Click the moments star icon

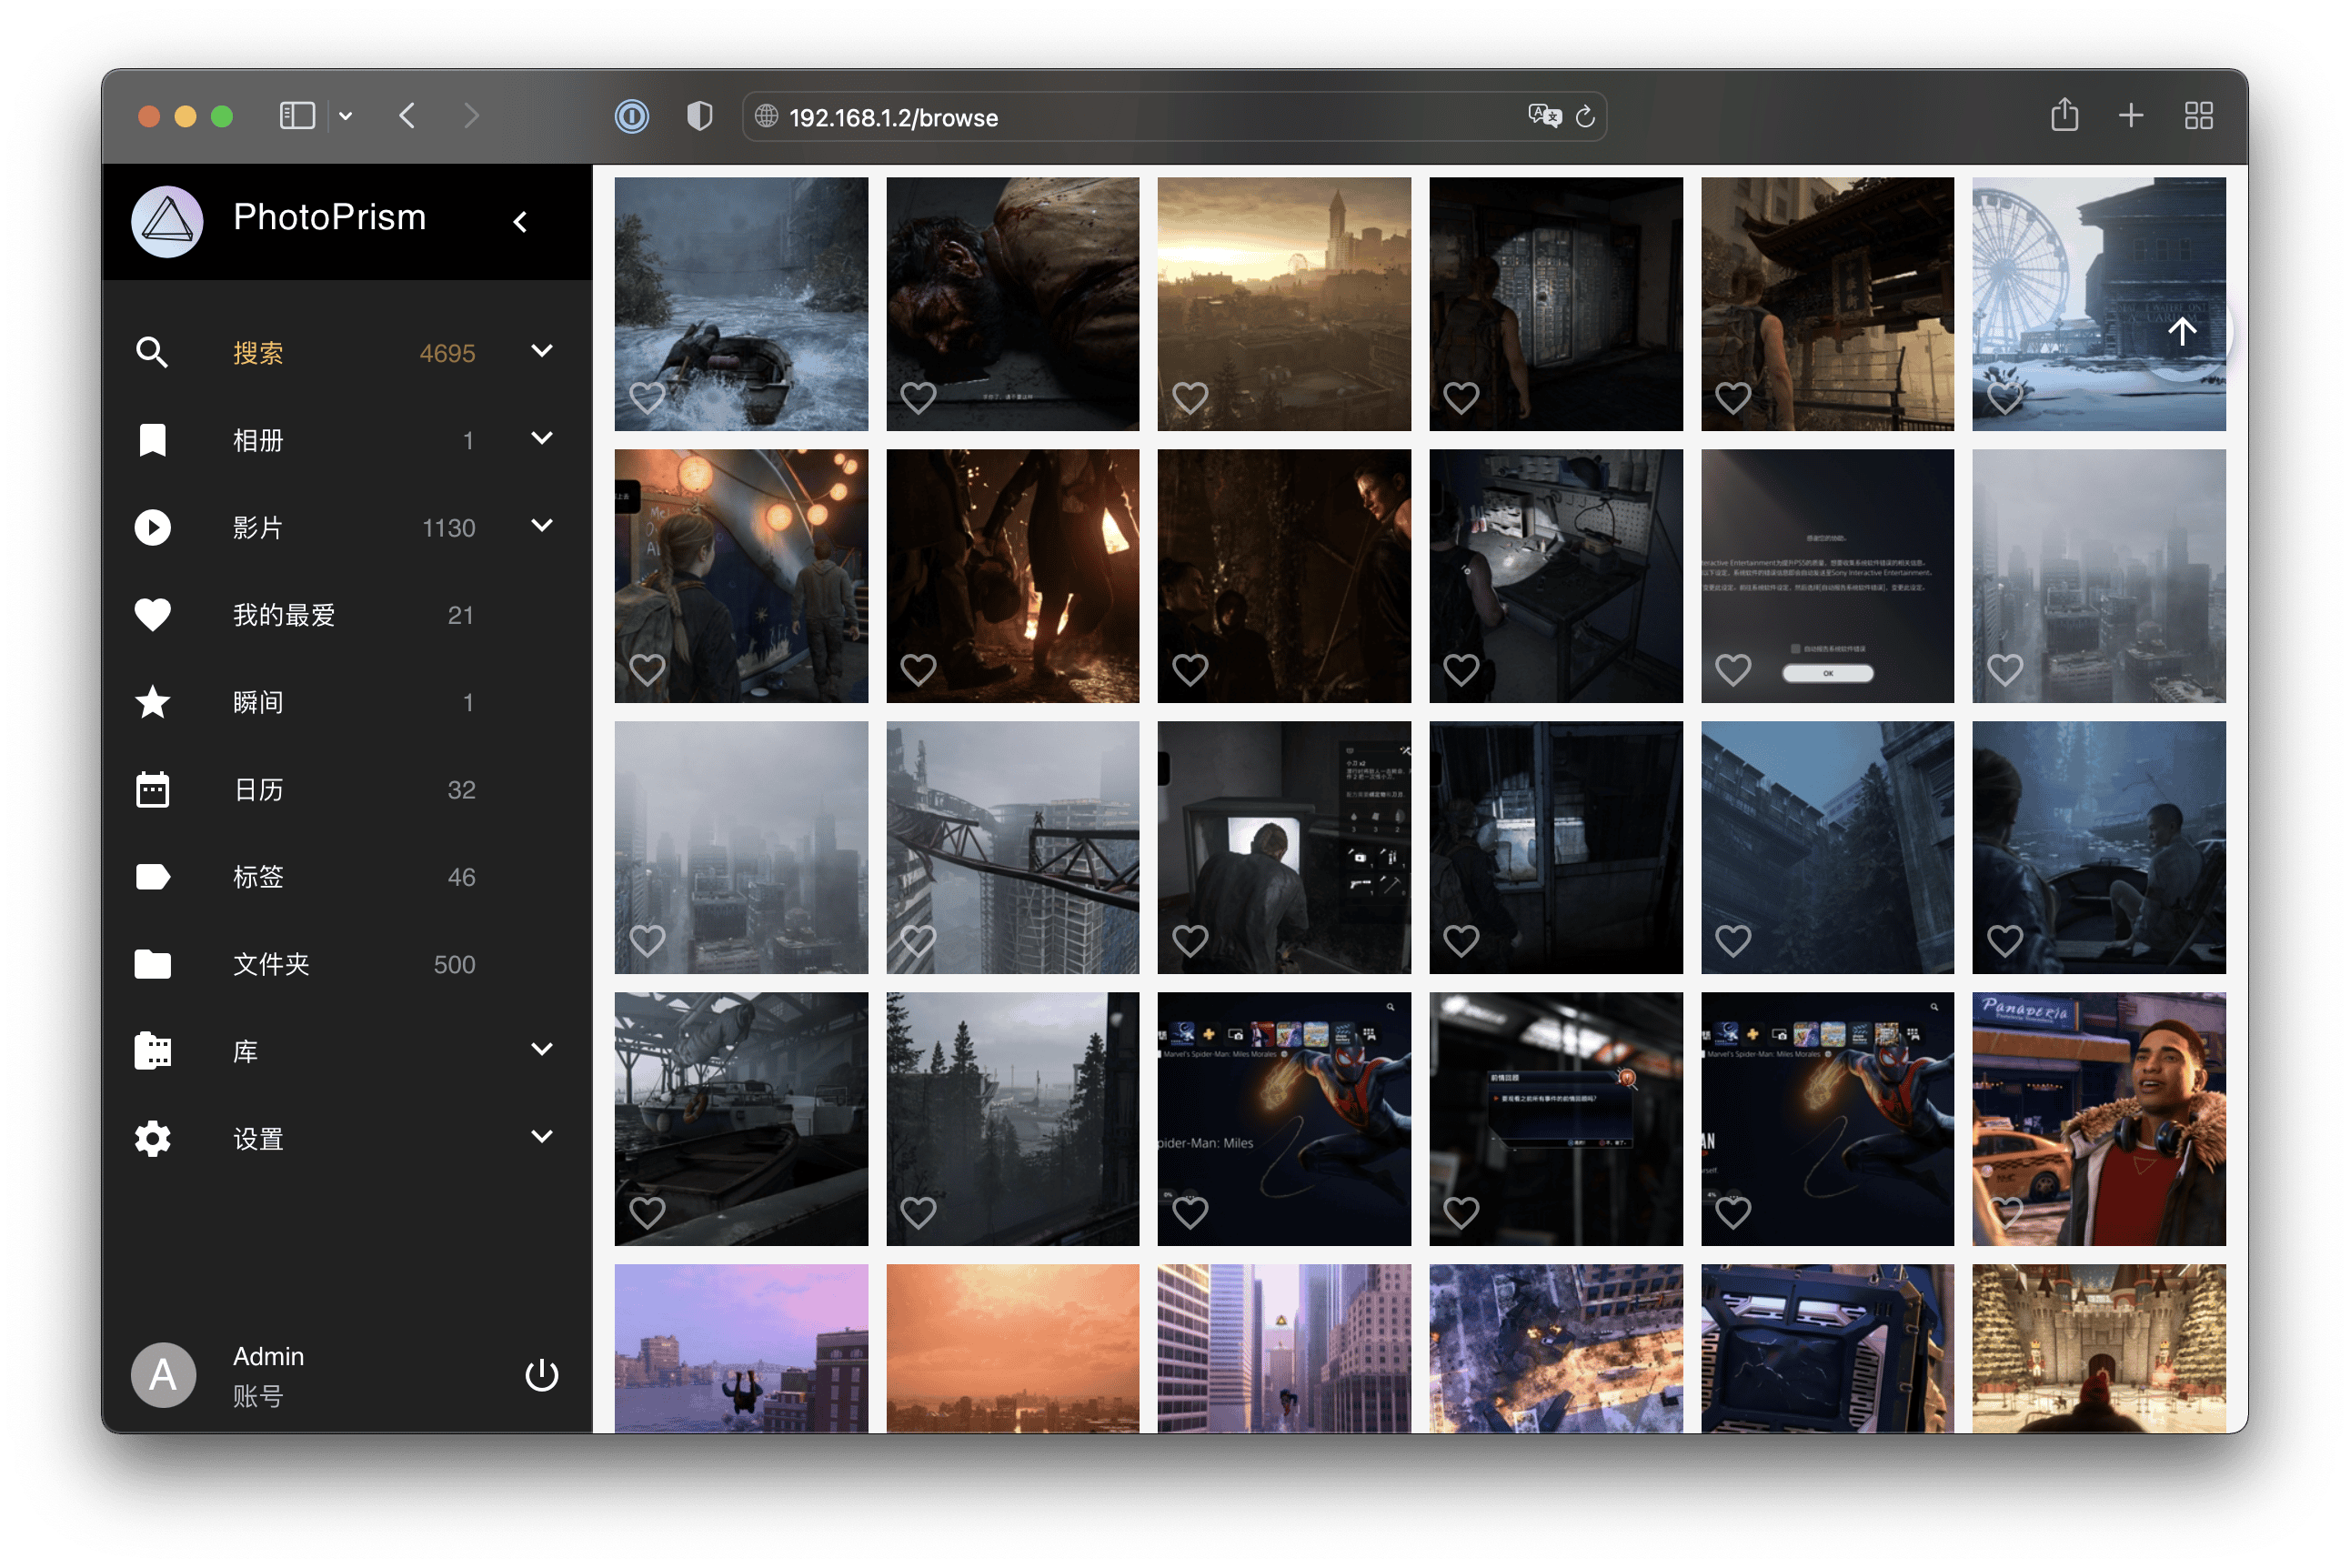click(x=153, y=702)
